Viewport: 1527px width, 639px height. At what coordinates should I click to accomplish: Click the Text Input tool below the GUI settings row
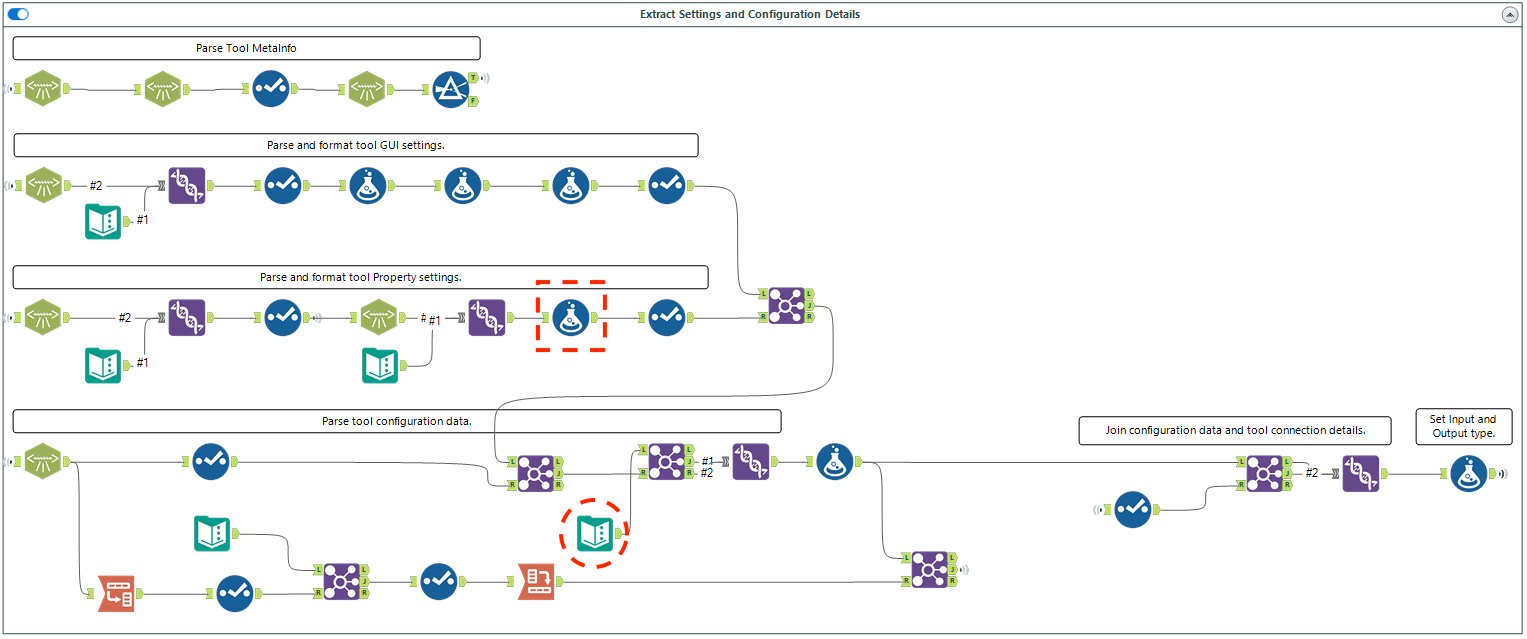tap(102, 221)
